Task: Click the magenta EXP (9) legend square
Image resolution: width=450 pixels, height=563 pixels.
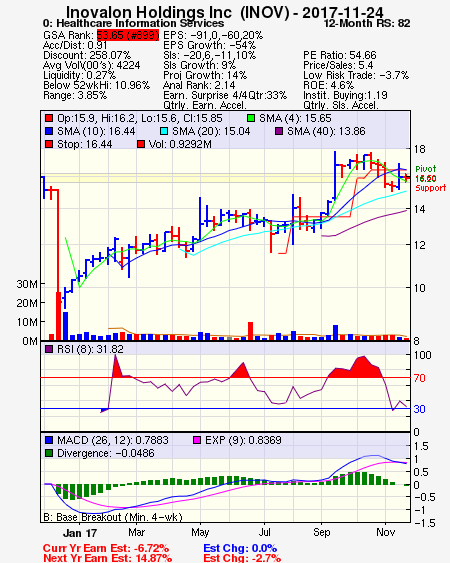Action: tap(197, 440)
